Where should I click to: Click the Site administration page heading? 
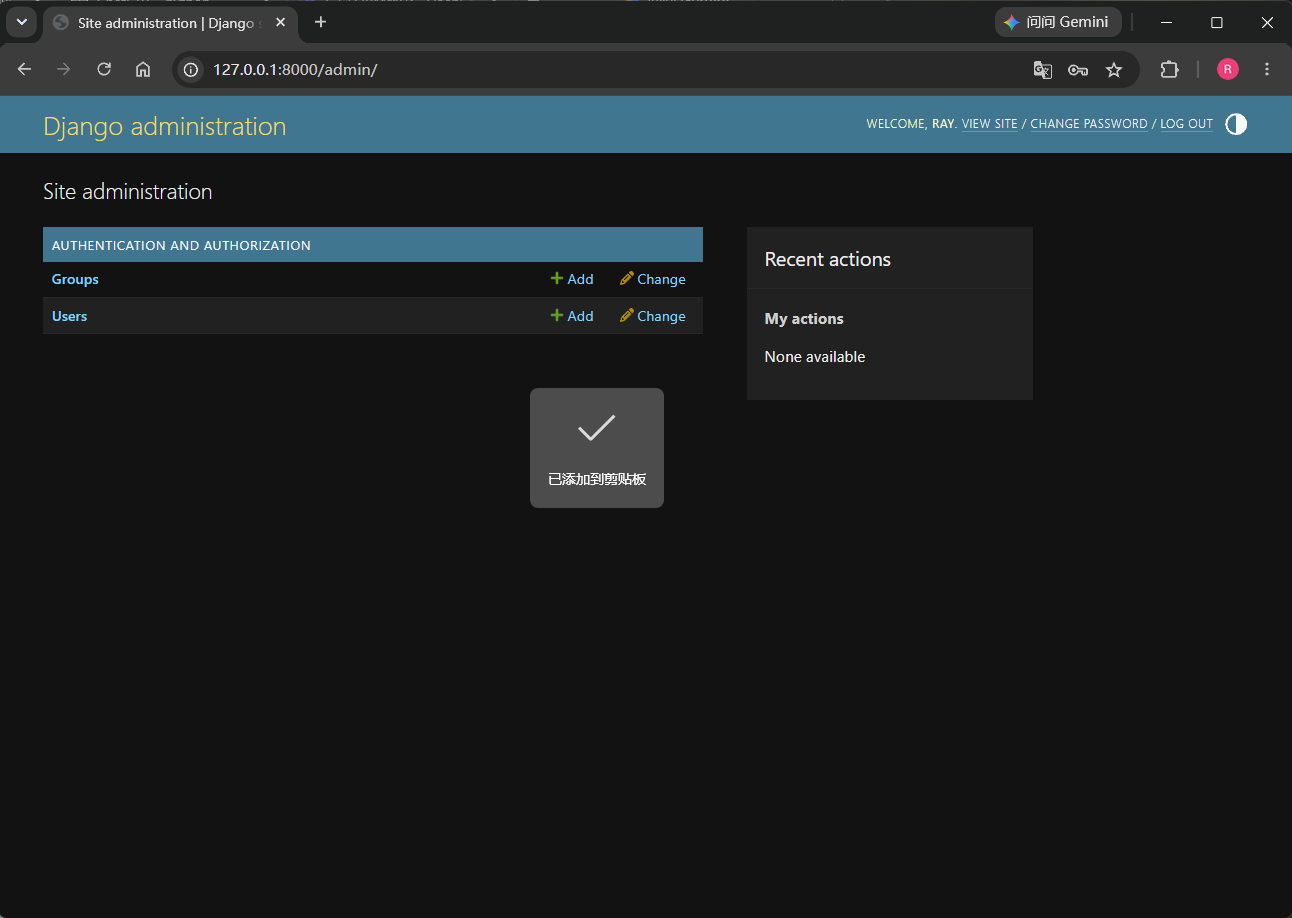coord(128,192)
